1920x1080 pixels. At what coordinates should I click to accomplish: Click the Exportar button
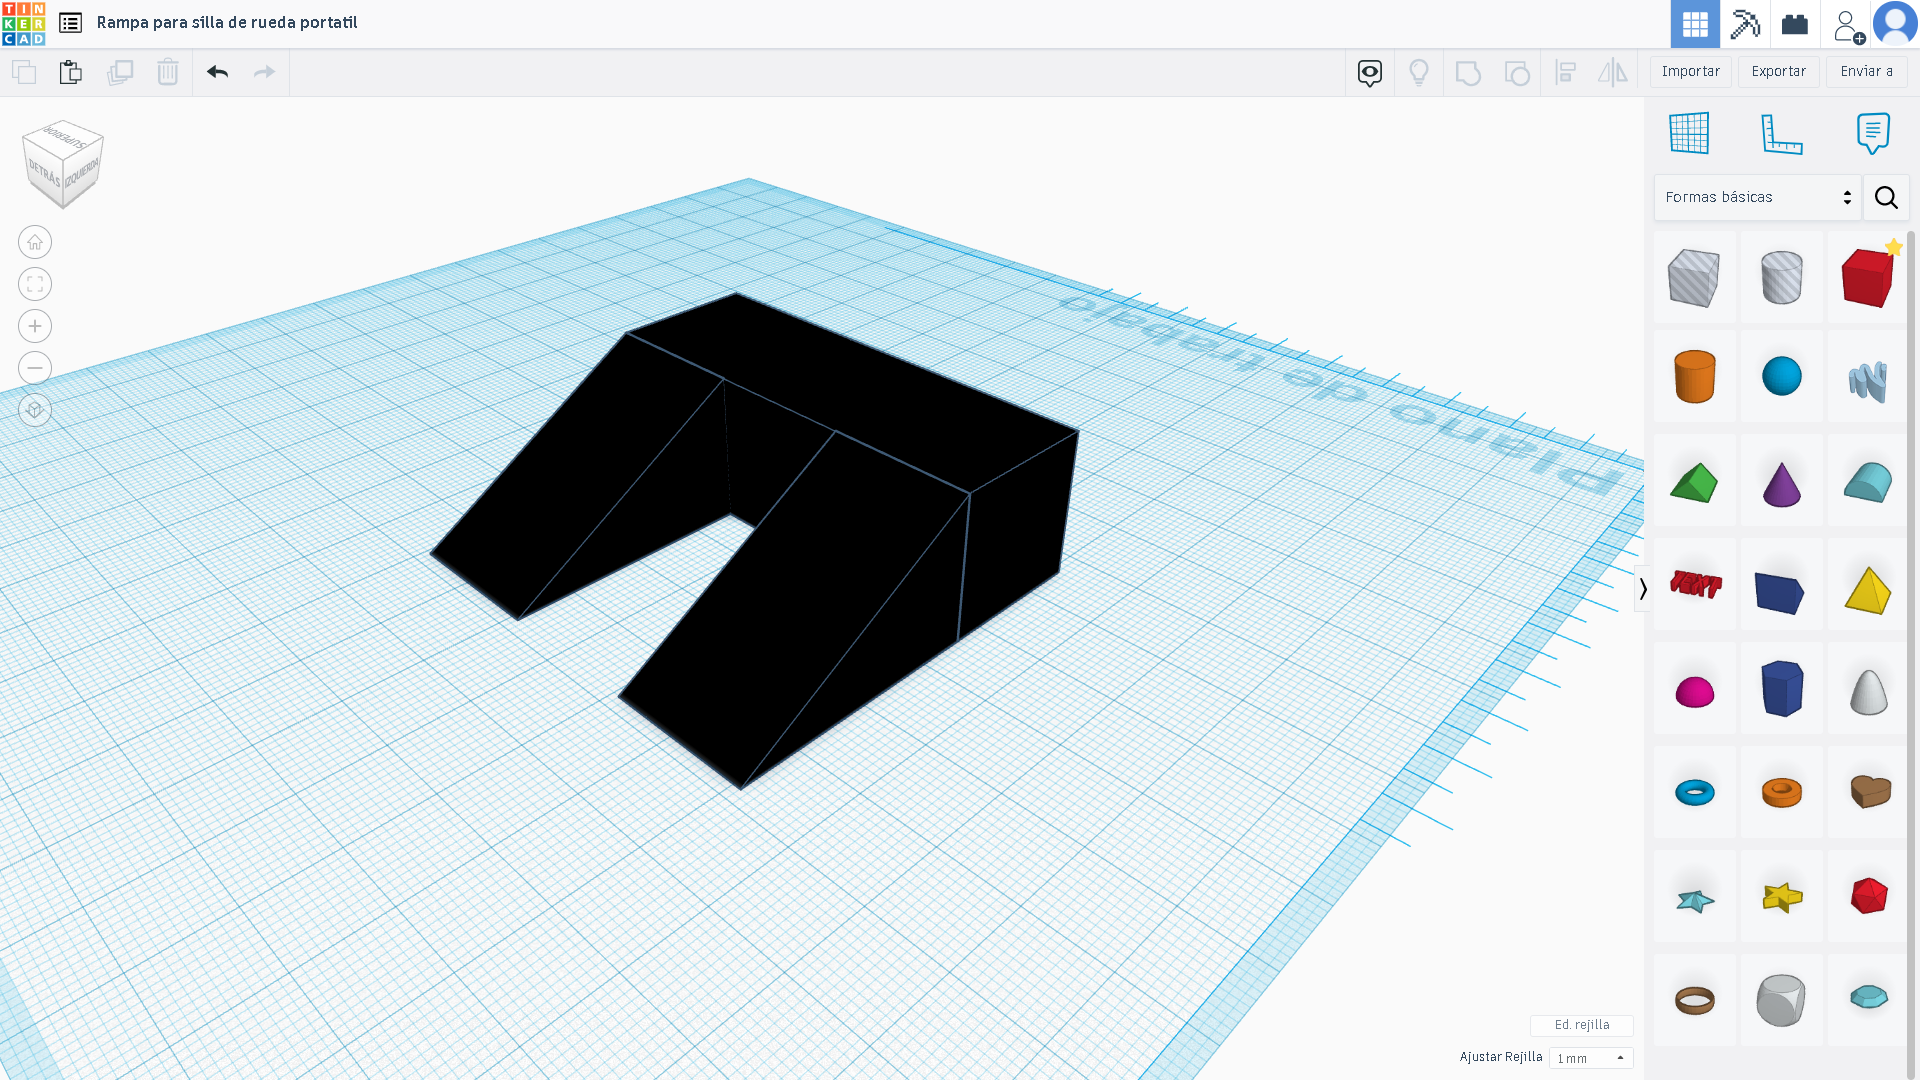(x=1778, y=72)
